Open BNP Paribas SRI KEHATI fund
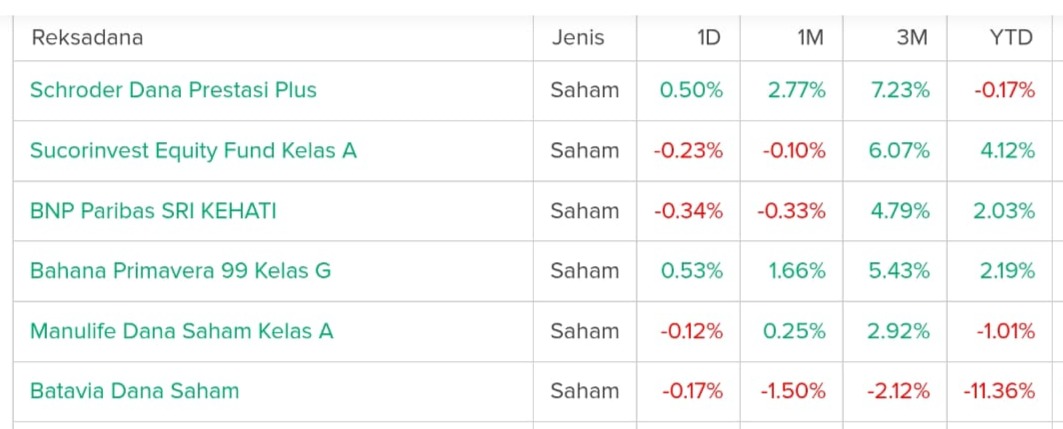Image resolution: width=1063 pixels, height=429 pixels. [153, 211]
